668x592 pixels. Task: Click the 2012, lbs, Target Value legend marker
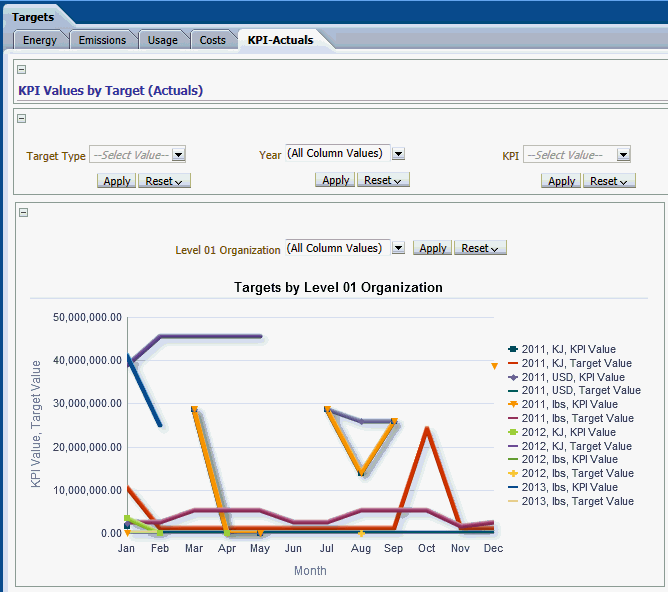(x=513, y=473)
